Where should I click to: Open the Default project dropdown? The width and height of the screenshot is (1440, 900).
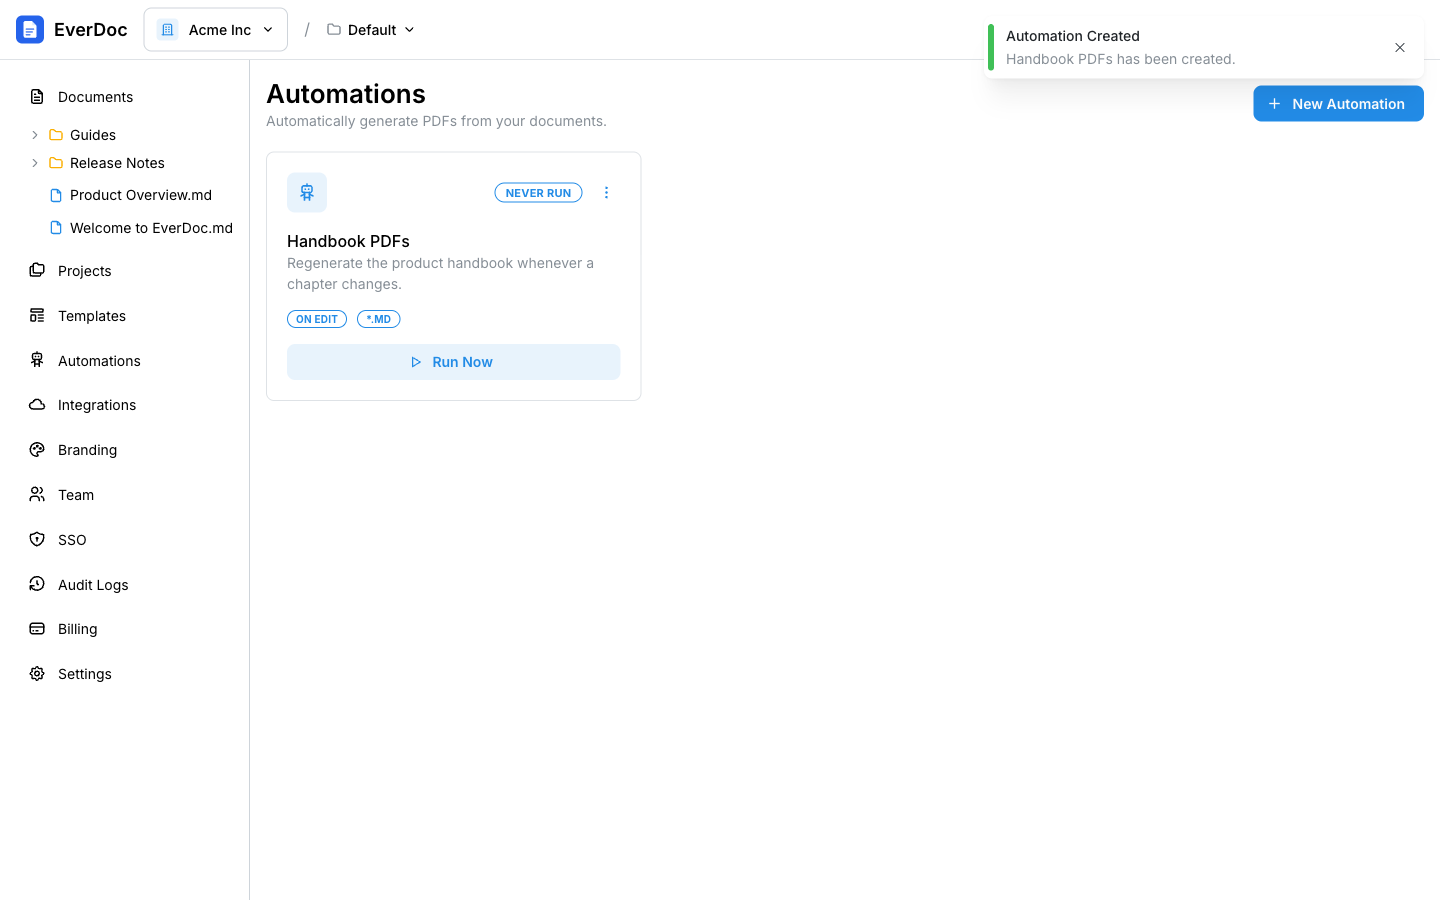[x=371, y=30]
